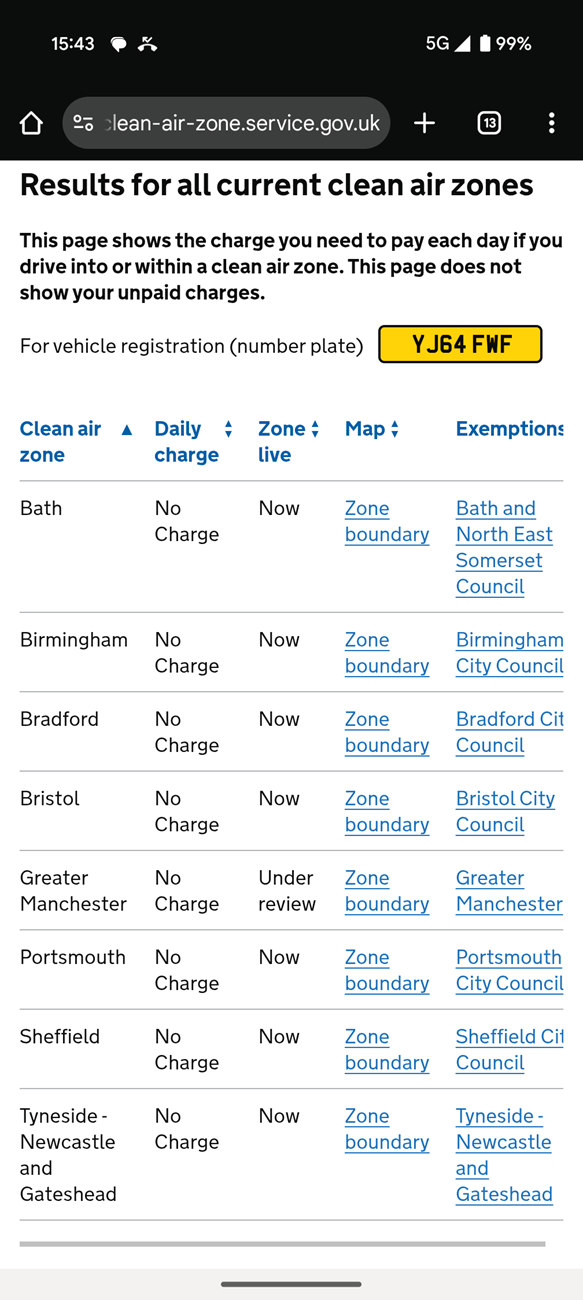Sort table by Map column arrows
The width and height of the screenshot is (583, 1300).
[395, 429]
